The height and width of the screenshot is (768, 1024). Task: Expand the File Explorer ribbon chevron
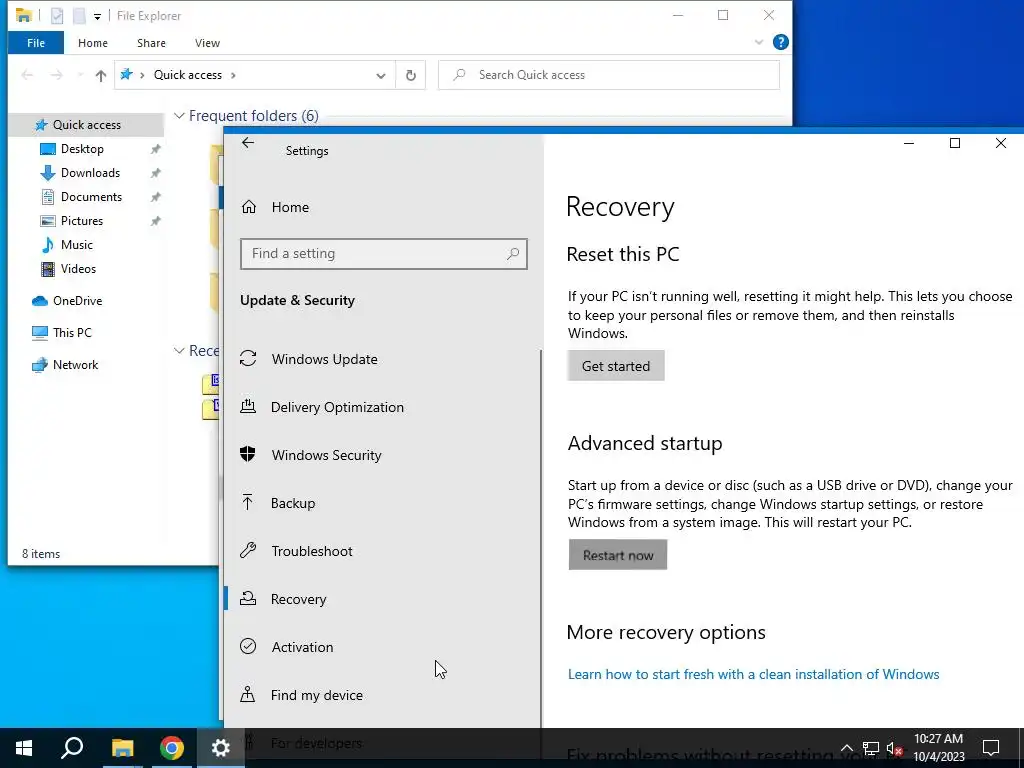click(759, 42)
